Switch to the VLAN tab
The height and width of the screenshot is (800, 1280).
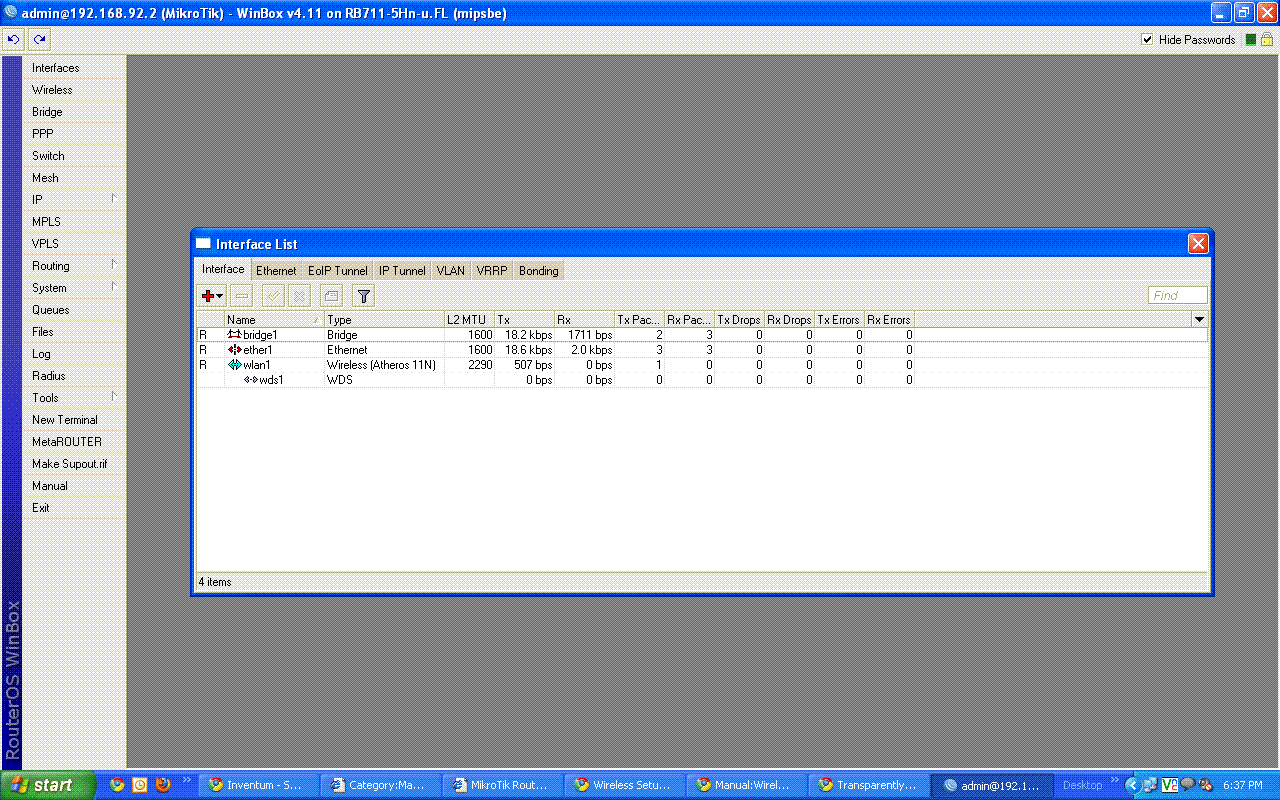click(x=451, y=271)
